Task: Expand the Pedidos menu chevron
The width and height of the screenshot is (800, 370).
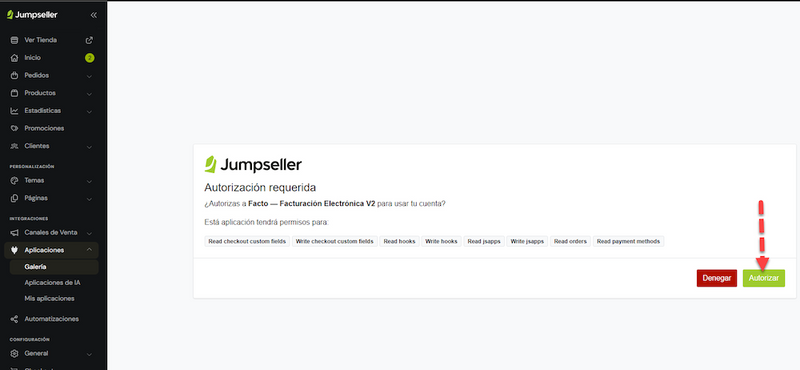Action: click(x=89, y=76)
